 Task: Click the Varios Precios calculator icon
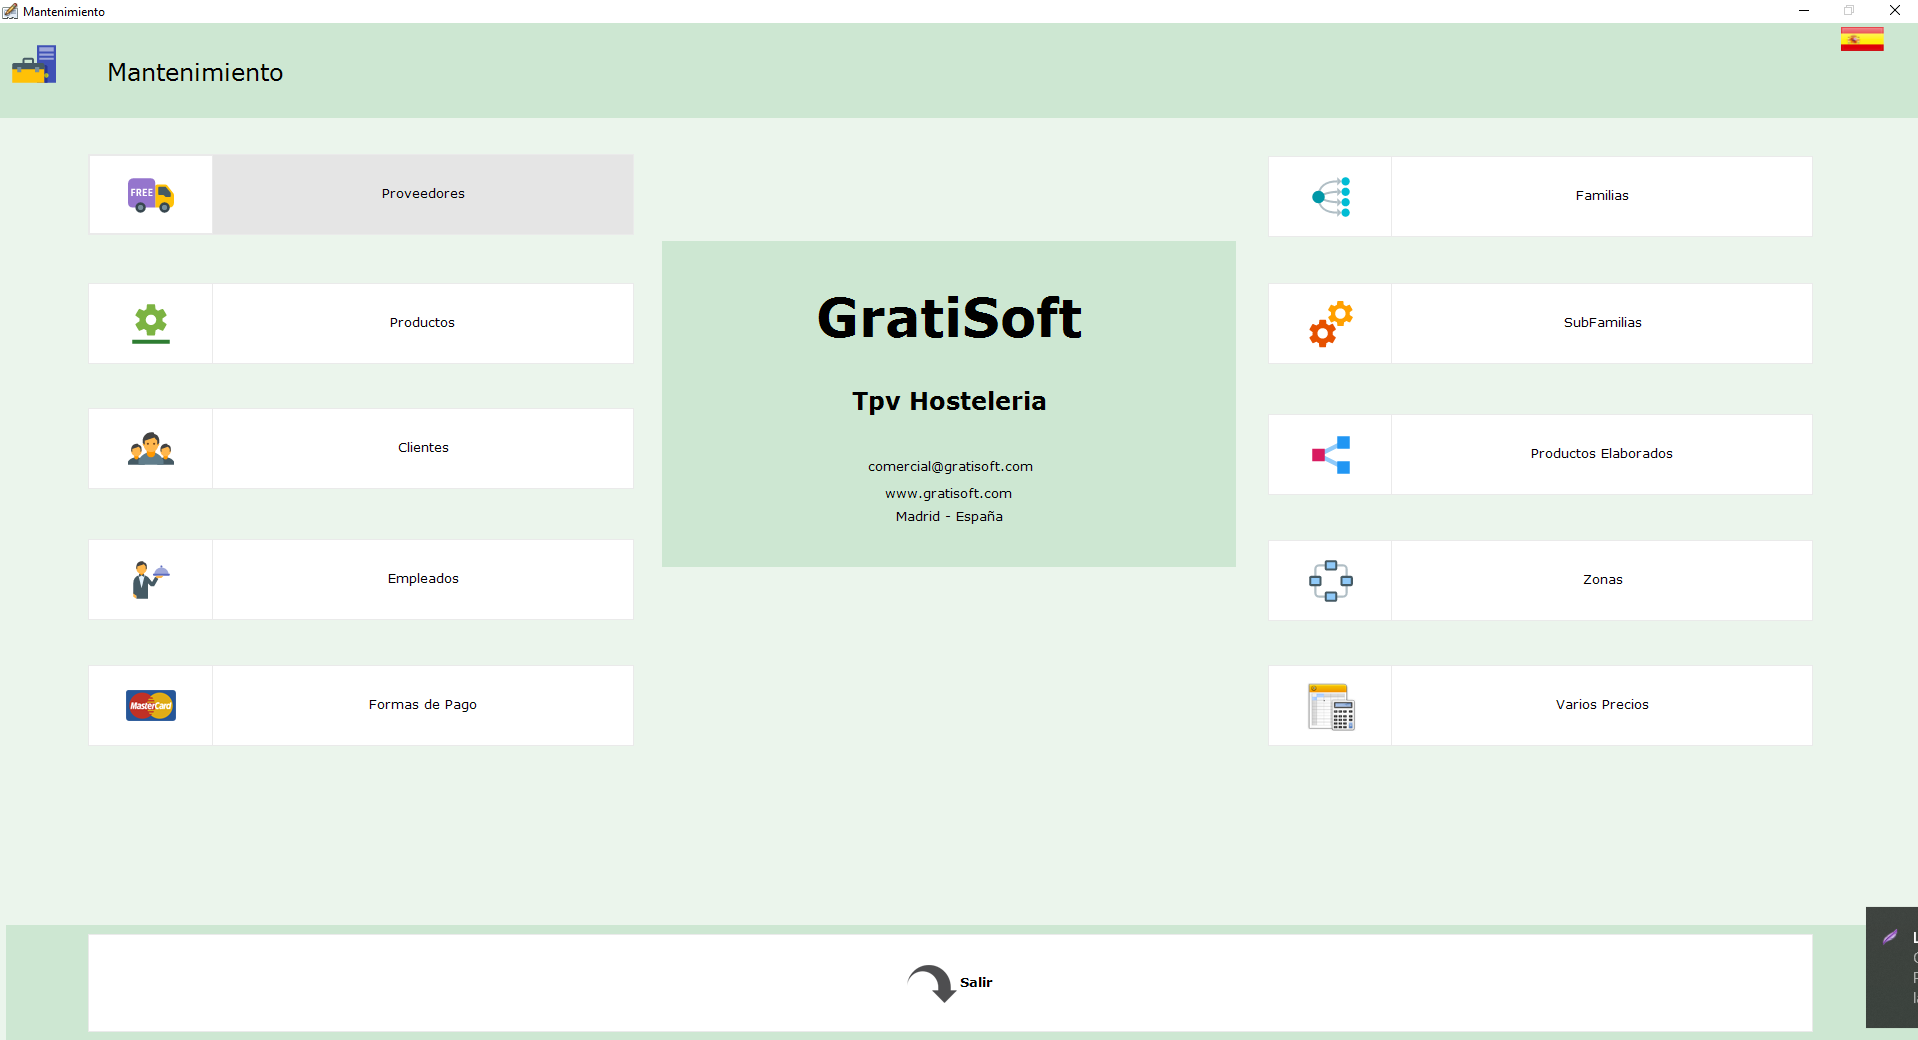point(1331,706)
